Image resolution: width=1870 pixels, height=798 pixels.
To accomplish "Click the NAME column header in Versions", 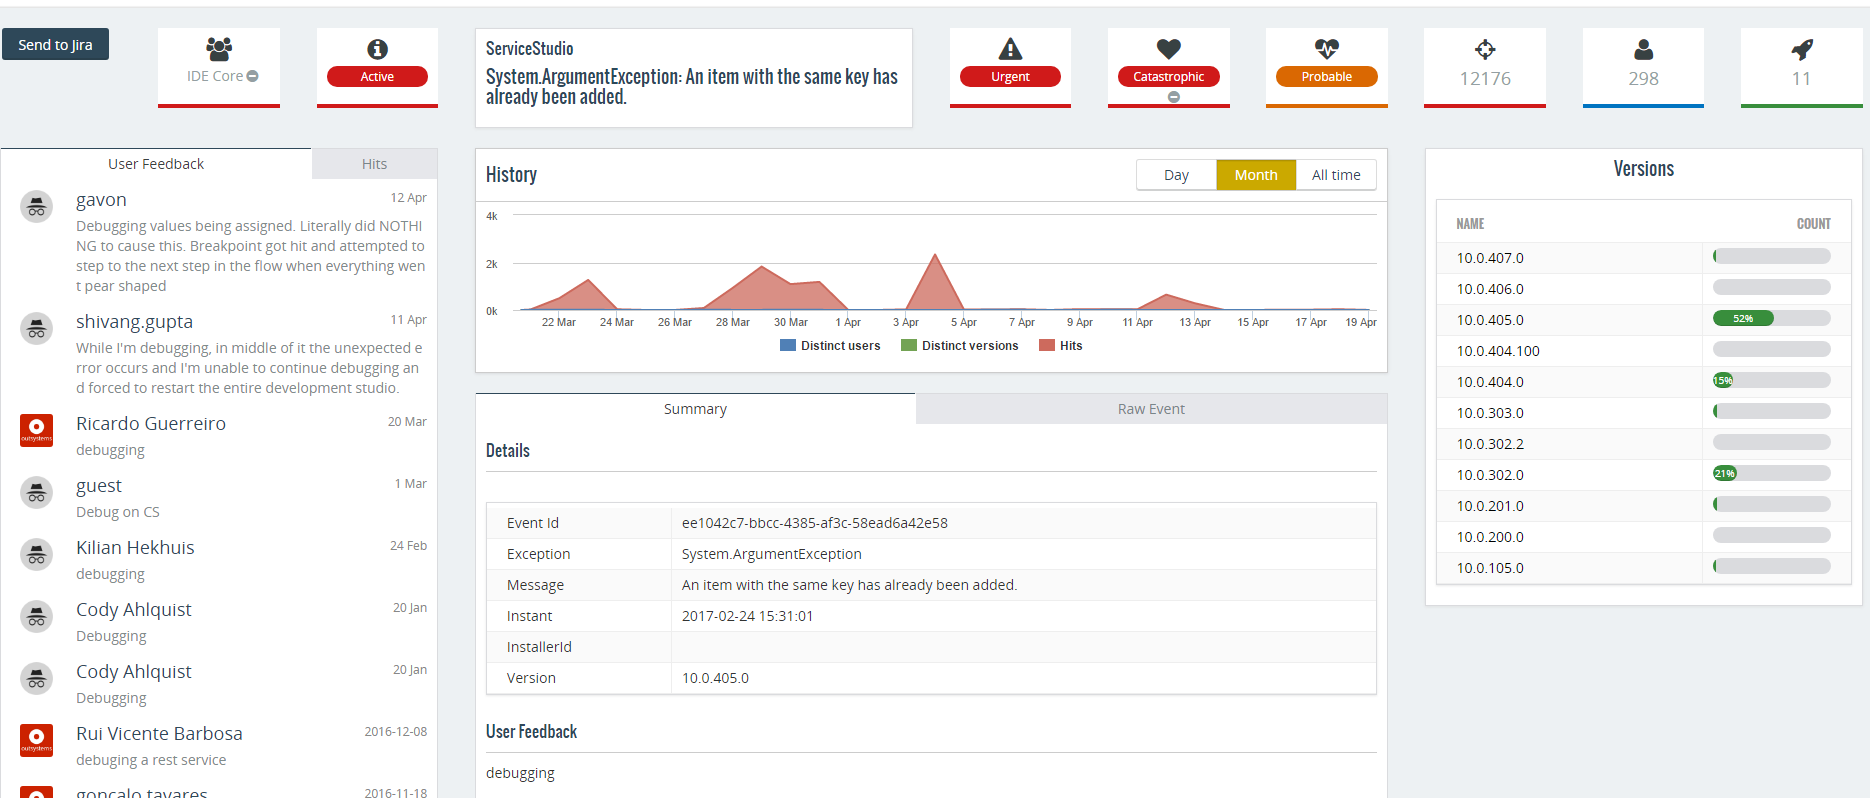I will coord(1470,224).
